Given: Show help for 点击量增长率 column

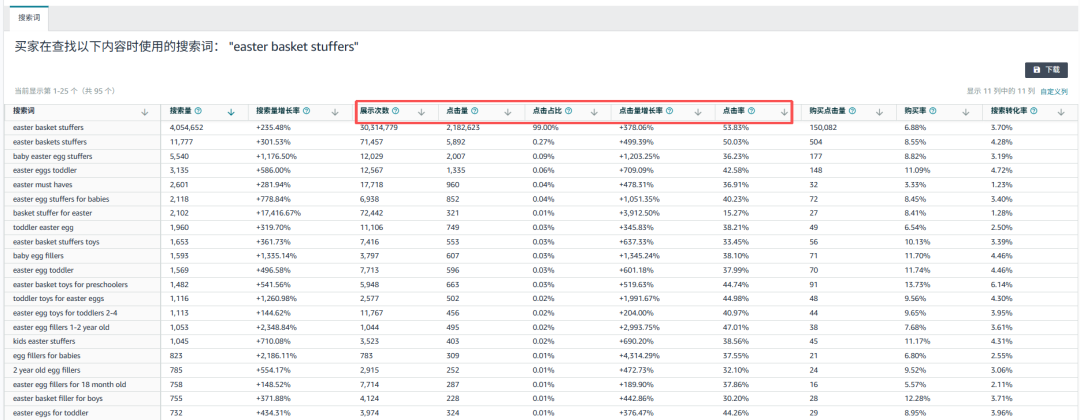Looking at the screenshot, I should pyautogui.click(x=669, y=111).
